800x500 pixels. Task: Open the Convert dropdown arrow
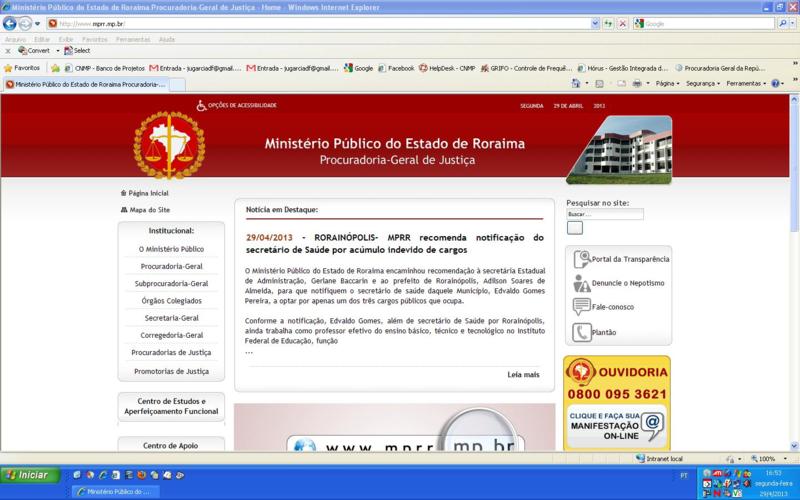[57, 51]
